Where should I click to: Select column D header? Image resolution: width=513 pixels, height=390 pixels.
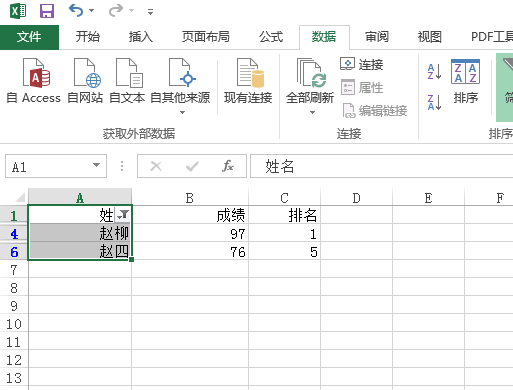coord(356,198)
